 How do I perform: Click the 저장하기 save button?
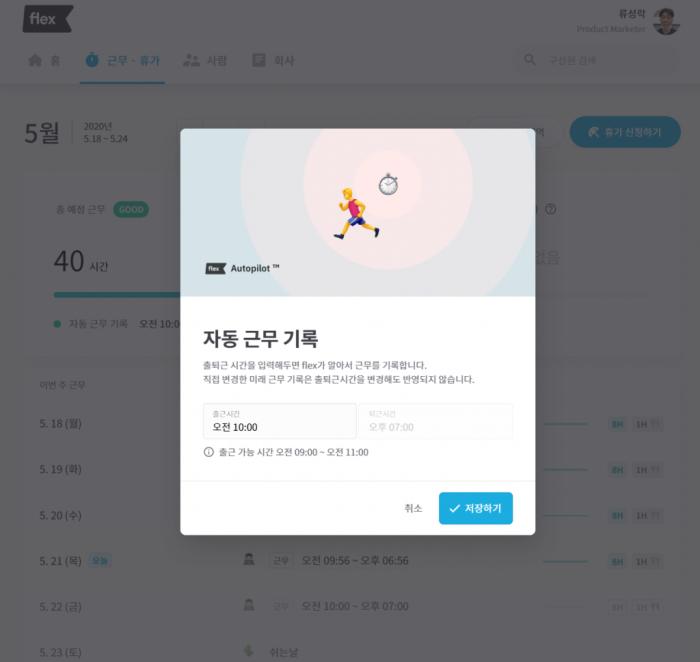coord(475,508)
